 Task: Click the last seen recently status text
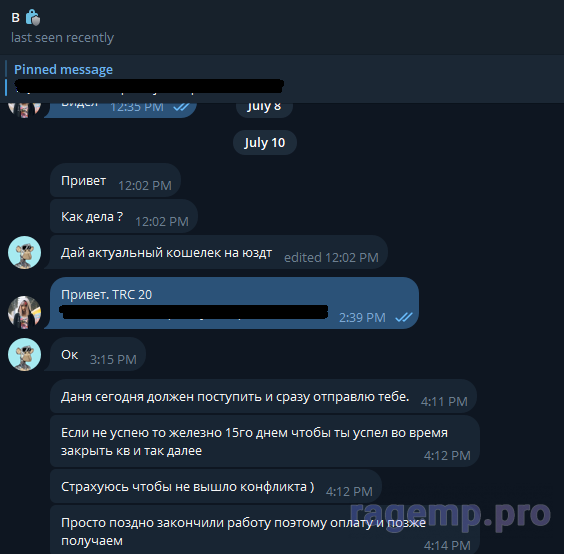click(x=63, y=37)
